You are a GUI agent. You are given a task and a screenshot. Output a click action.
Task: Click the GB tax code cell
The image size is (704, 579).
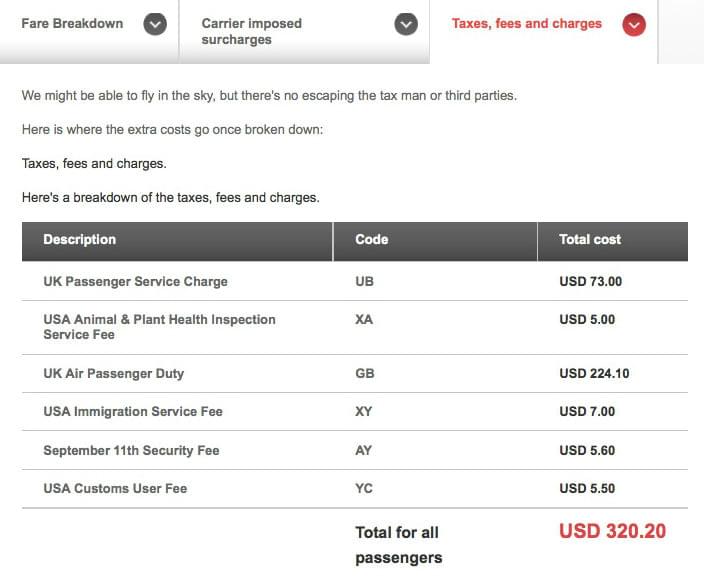coord(365,373)
